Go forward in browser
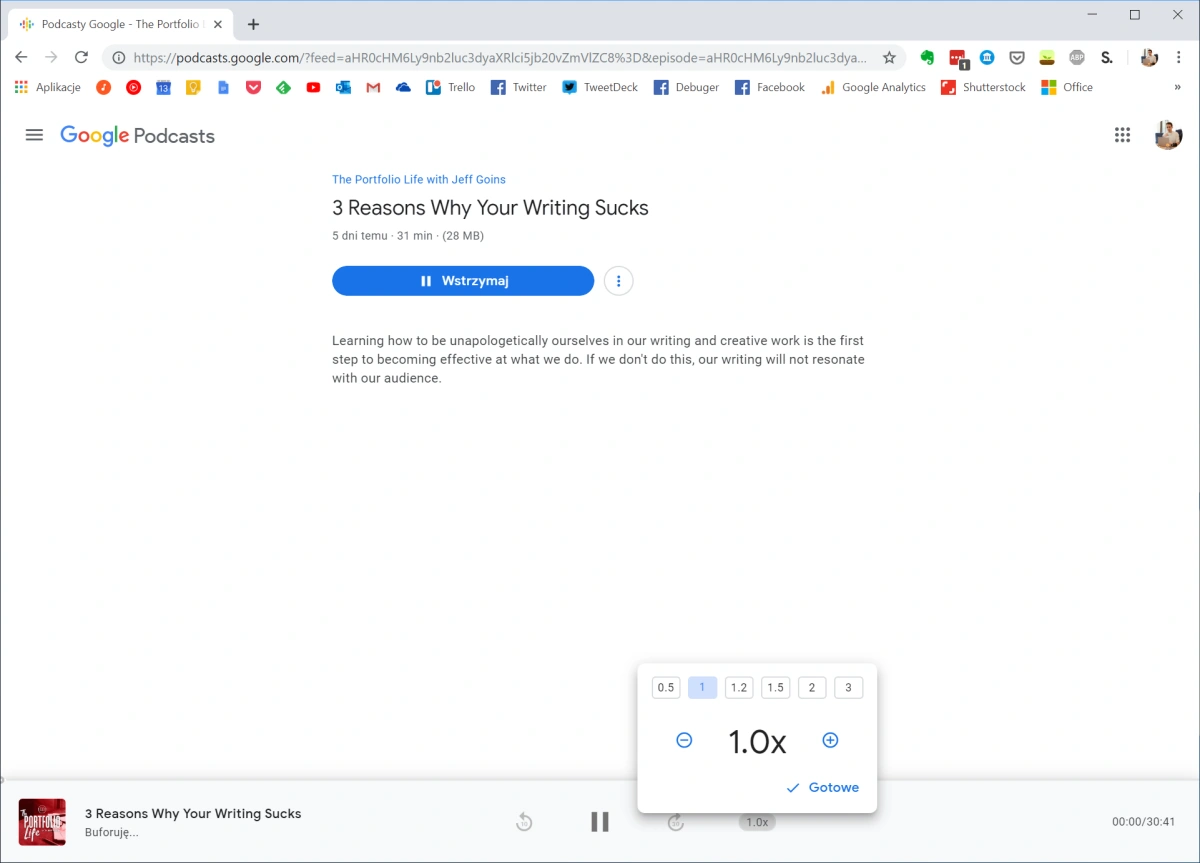Image resolution: width=1200 pixels, height=863 pixels. pyautogui.click(x=52, y=57)
